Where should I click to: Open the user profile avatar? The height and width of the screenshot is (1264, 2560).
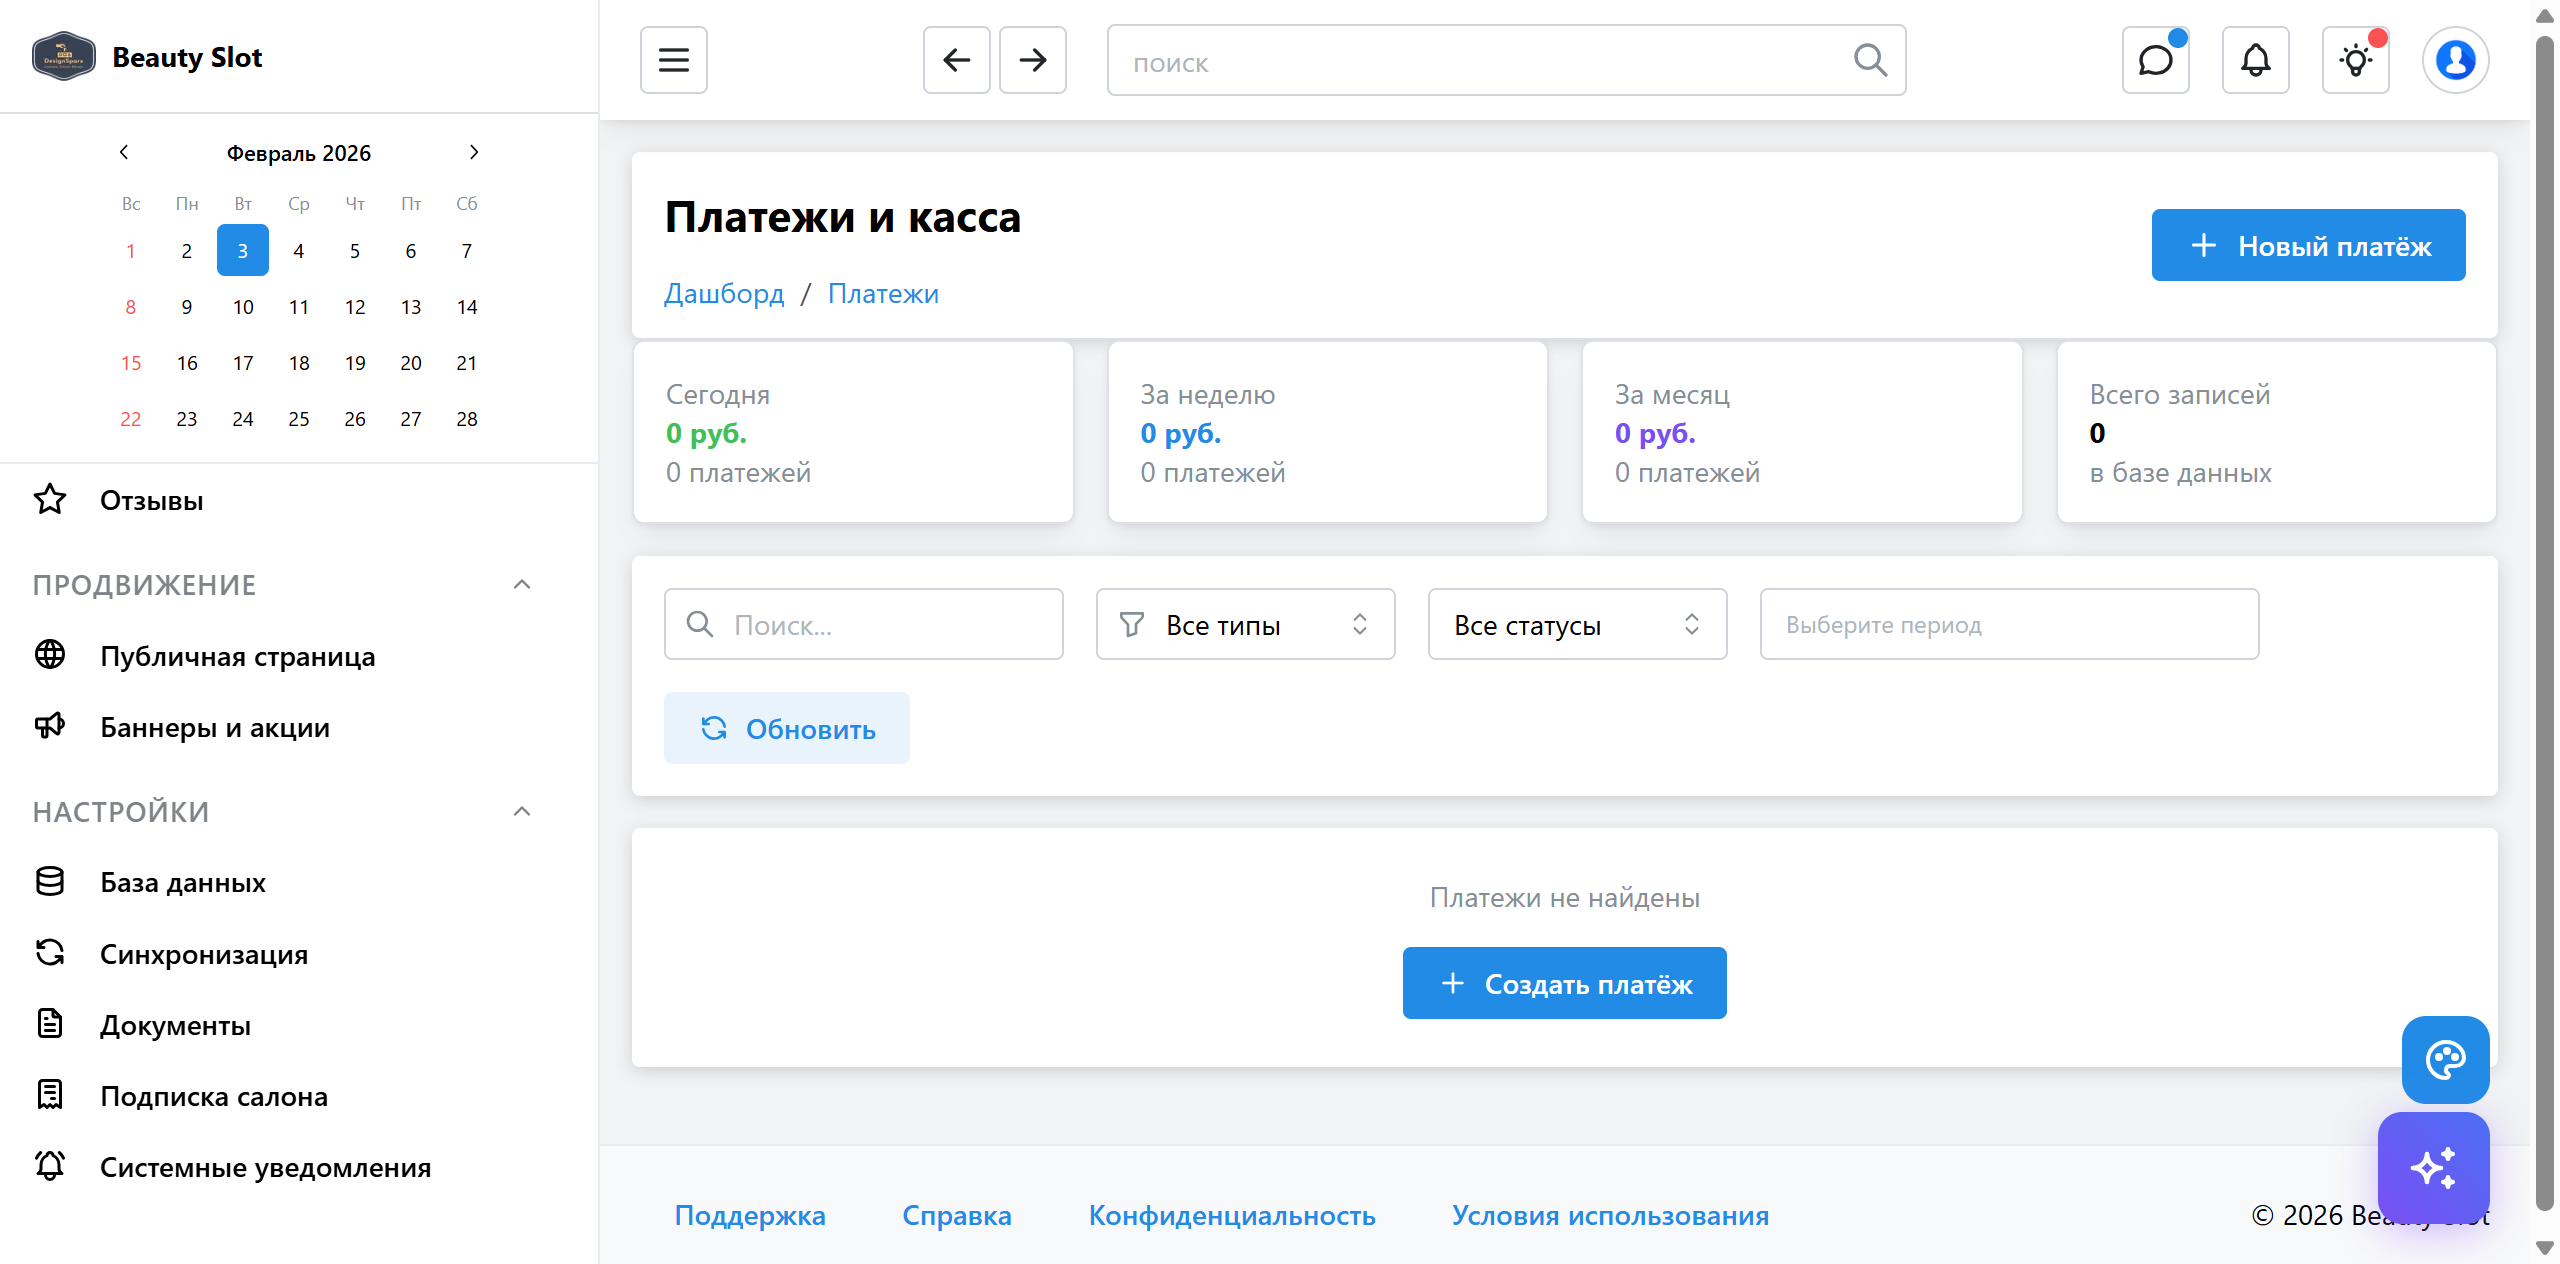pyautogui.click(x=2455, y=60)
